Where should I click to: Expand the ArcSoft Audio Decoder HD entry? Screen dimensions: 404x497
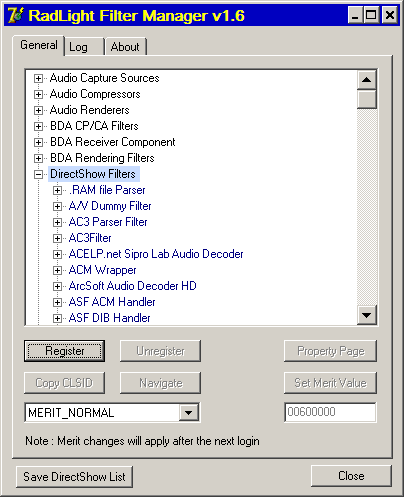pyautogui.click(x=57, y=286)
